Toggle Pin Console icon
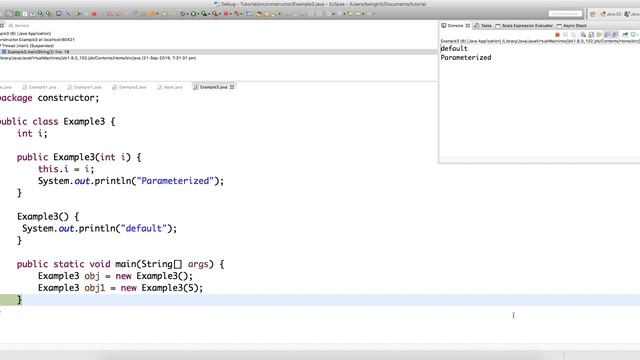Screen dimensions: 640x360 coord(625,35)
